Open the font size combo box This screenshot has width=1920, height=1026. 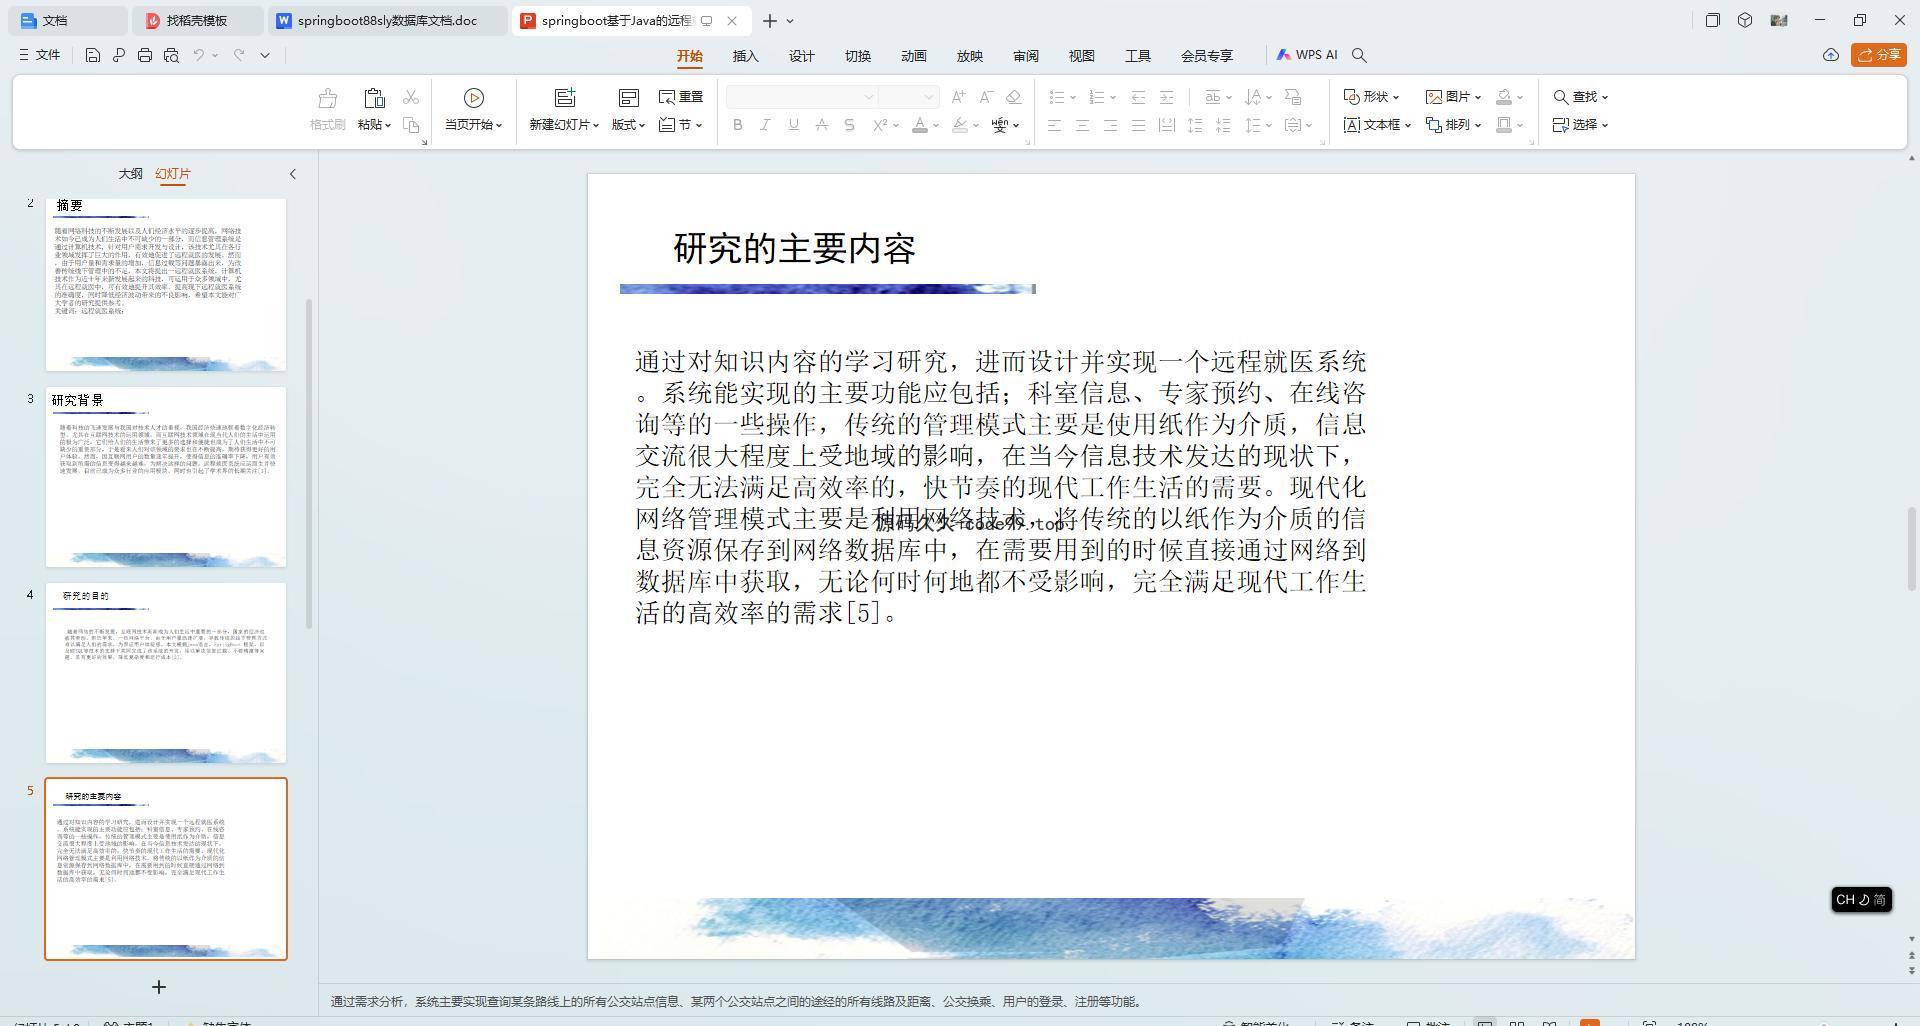click(x=909, y=97)
